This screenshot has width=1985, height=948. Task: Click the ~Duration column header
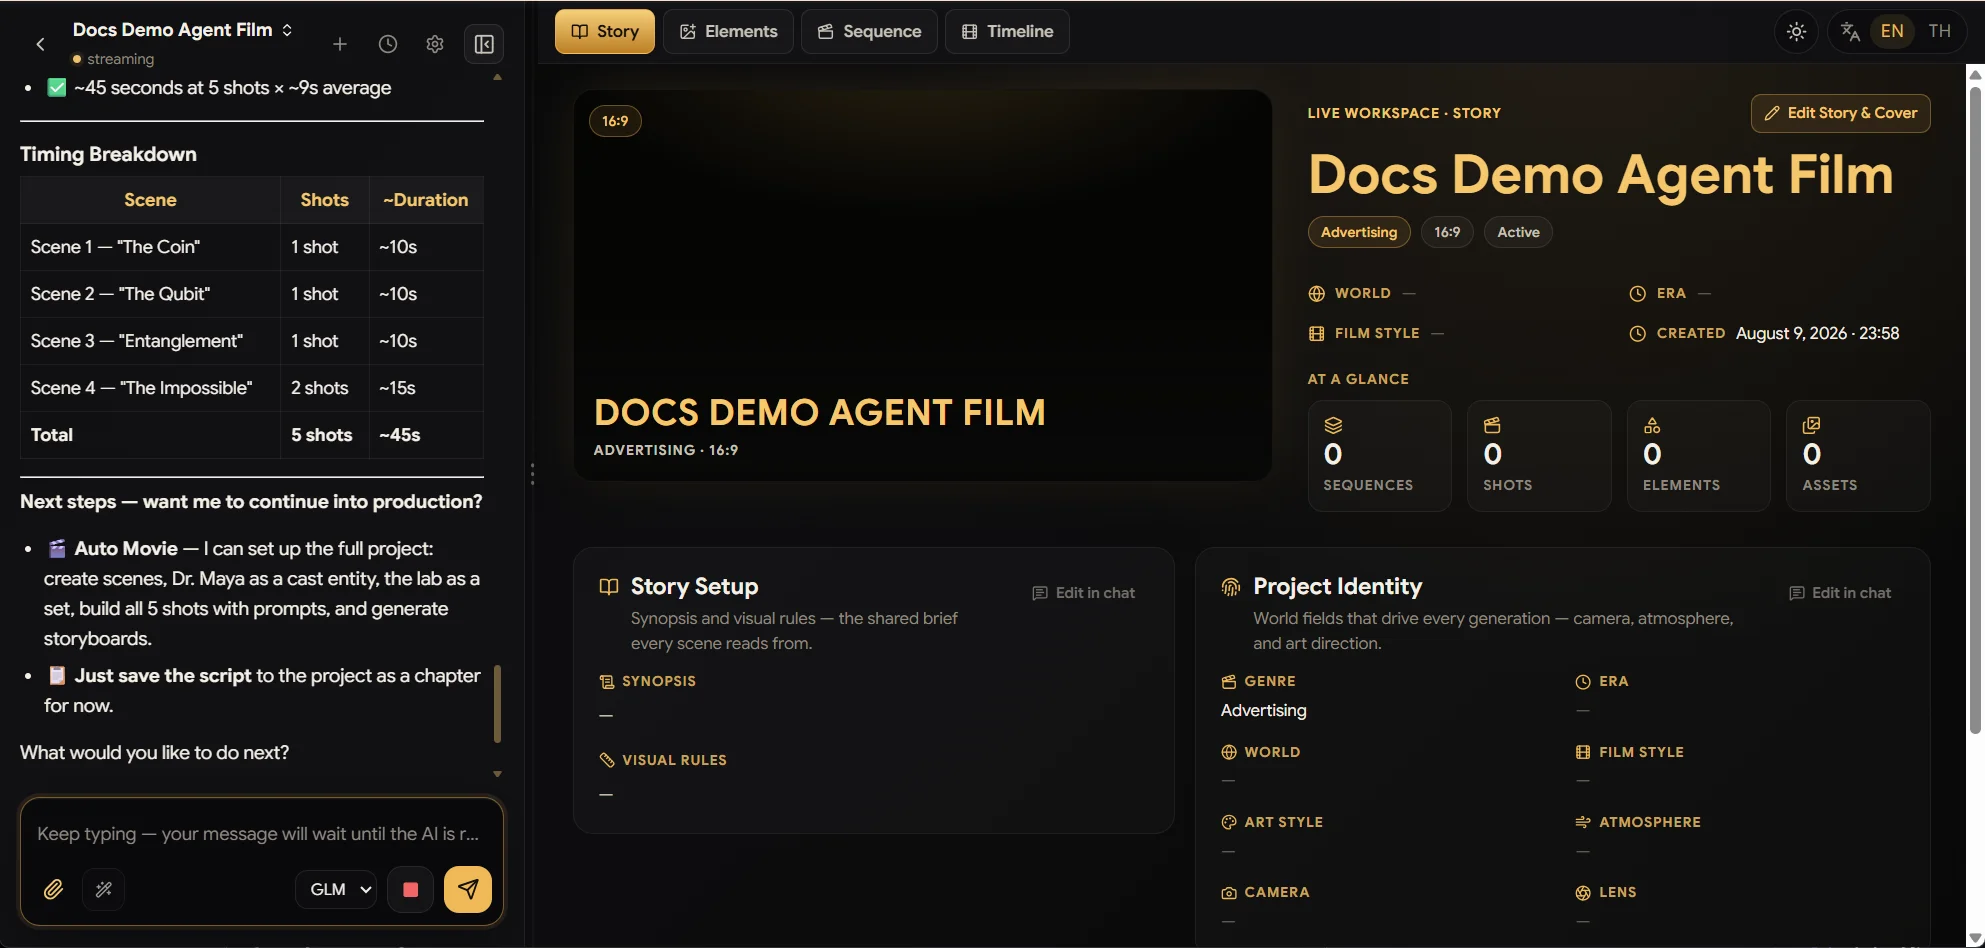(426, 200)
